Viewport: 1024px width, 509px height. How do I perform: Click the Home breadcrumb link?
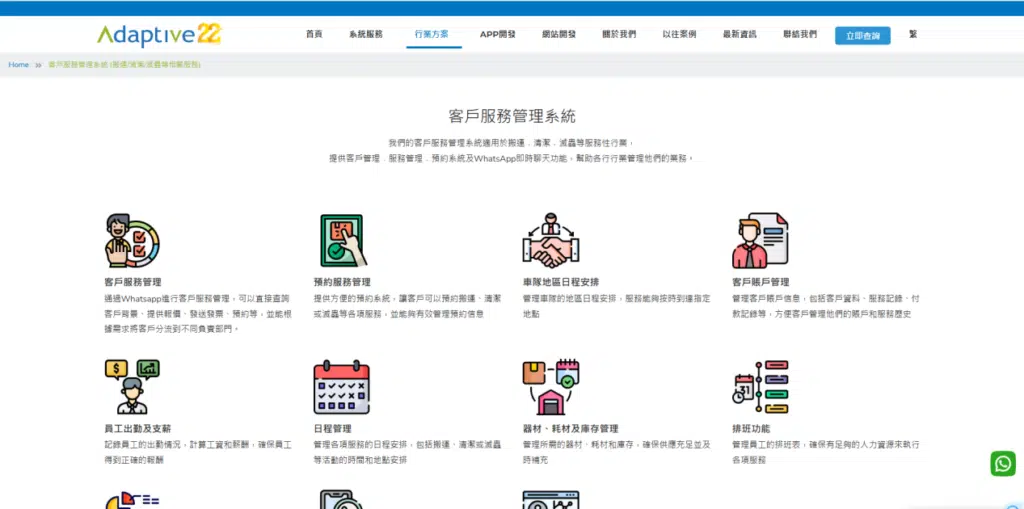coord(18,64)
